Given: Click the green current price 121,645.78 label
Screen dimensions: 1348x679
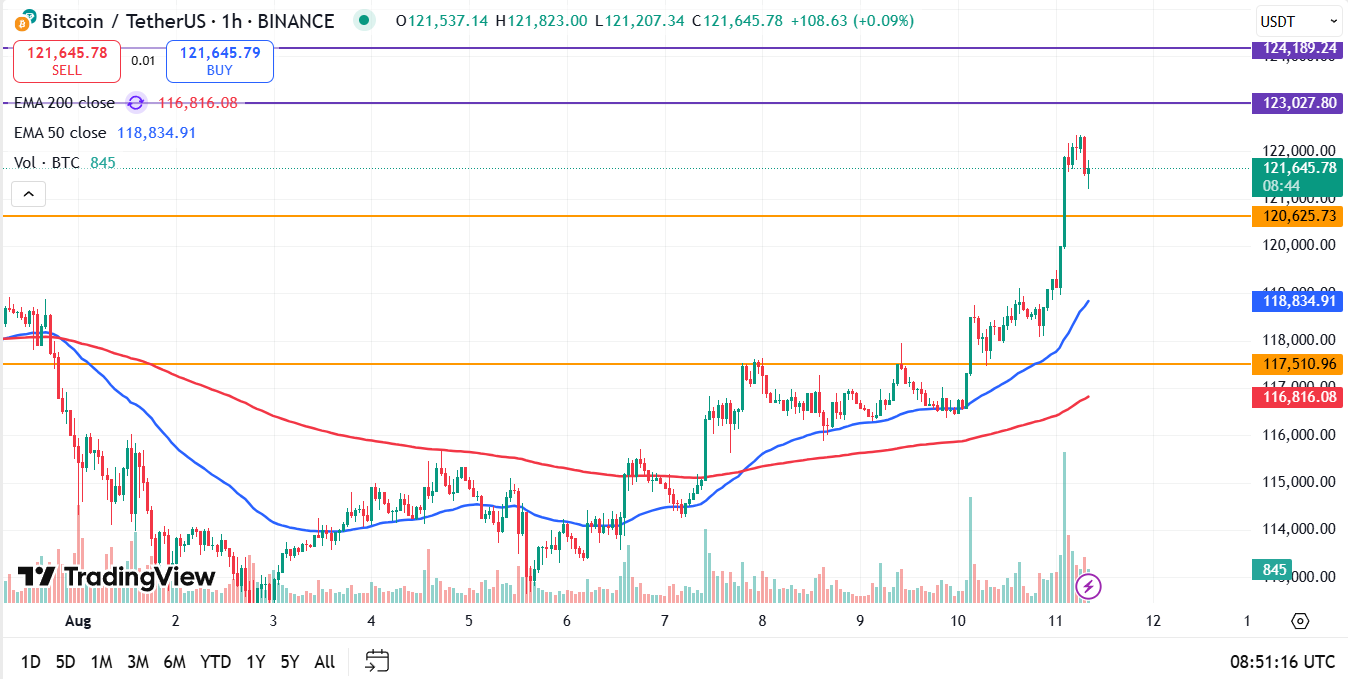Looking at the screenshot, I should [1298, 176].
